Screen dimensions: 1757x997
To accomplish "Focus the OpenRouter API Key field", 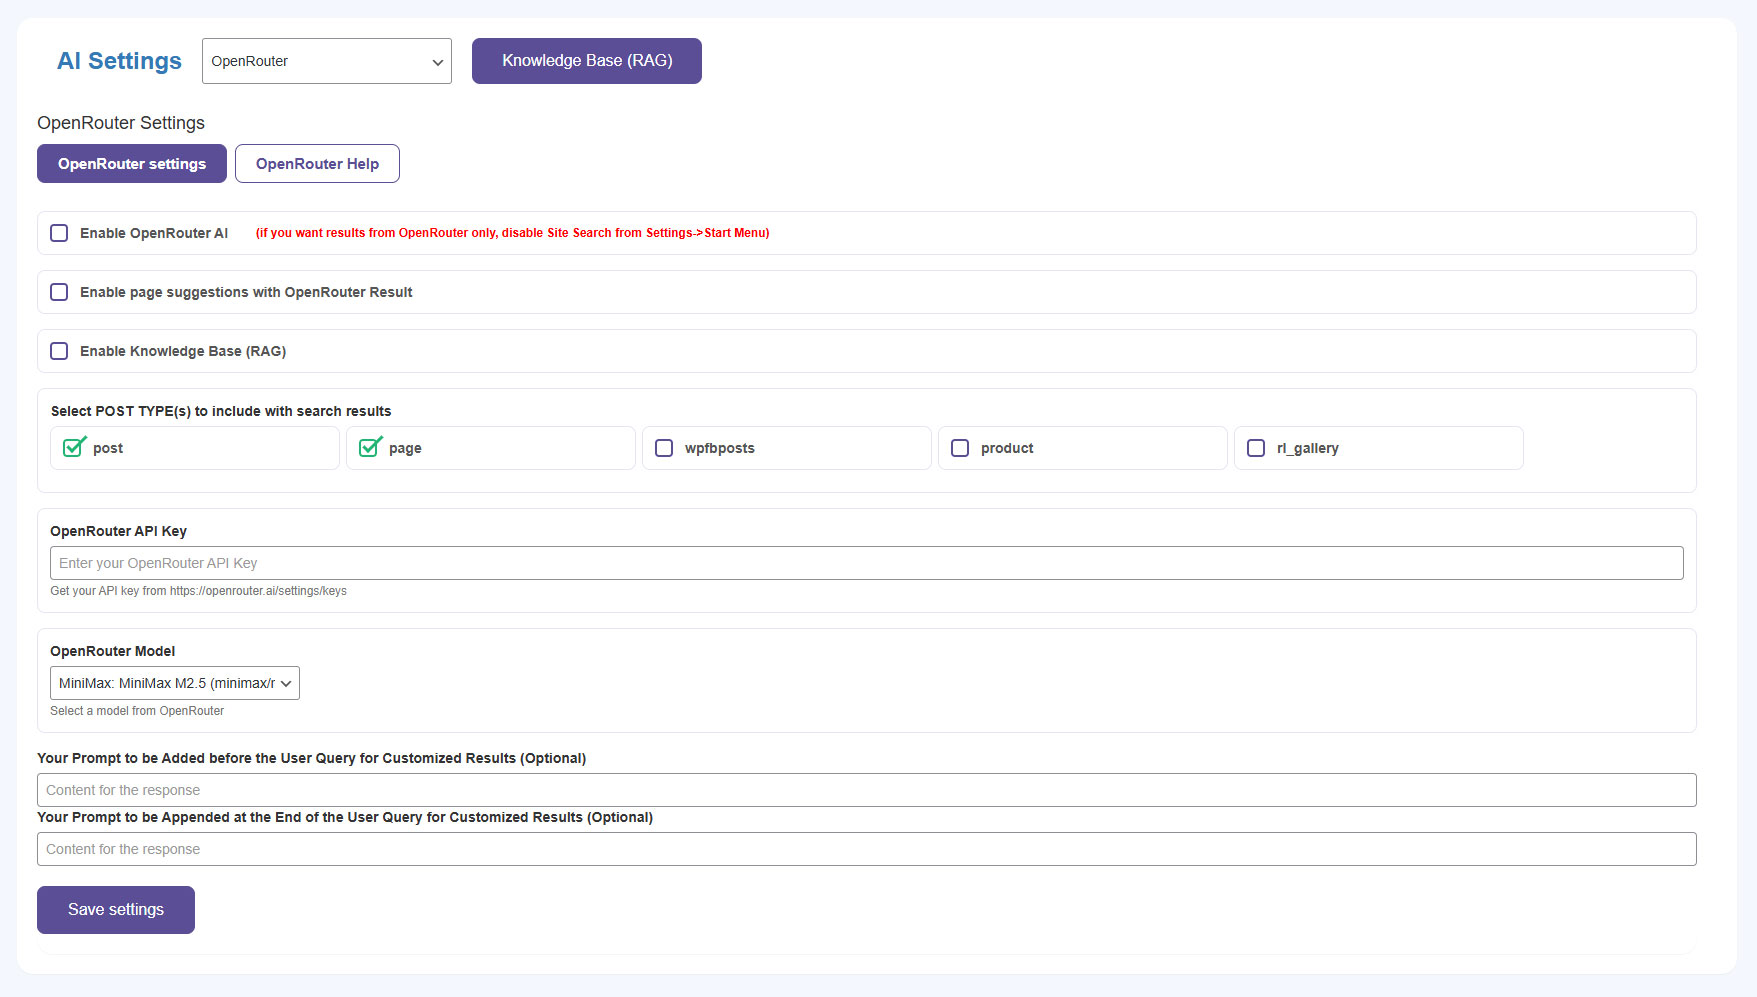I will coord(866,563).
